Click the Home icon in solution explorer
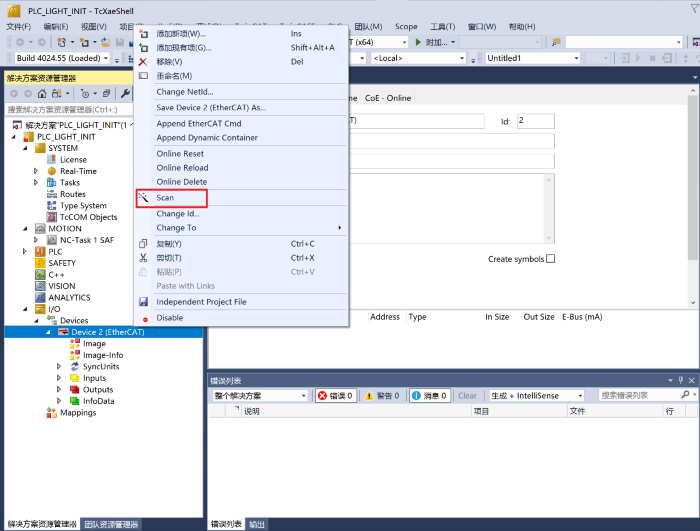The image size is (700, 531). [x=42, y=93]
